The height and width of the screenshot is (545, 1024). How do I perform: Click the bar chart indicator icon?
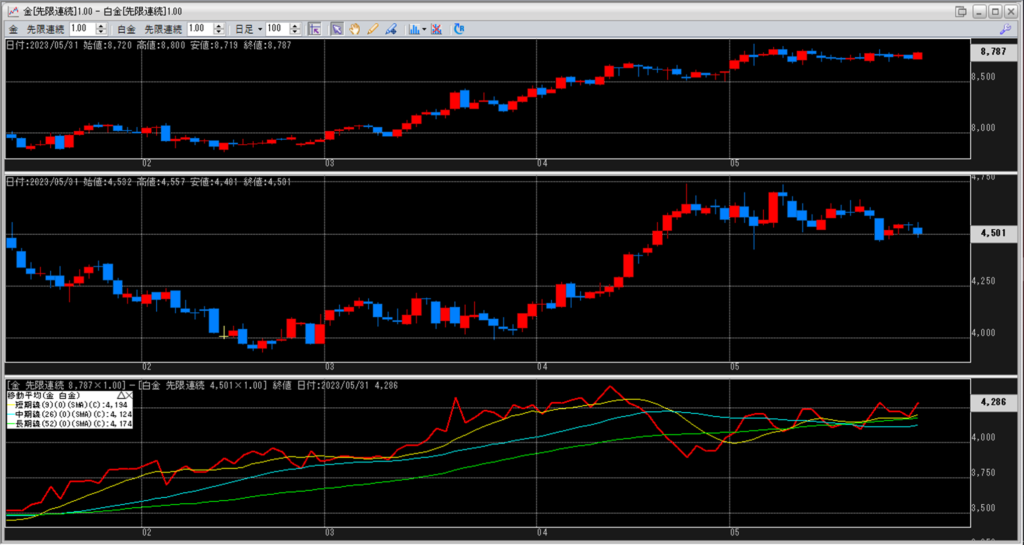(414, 29)
